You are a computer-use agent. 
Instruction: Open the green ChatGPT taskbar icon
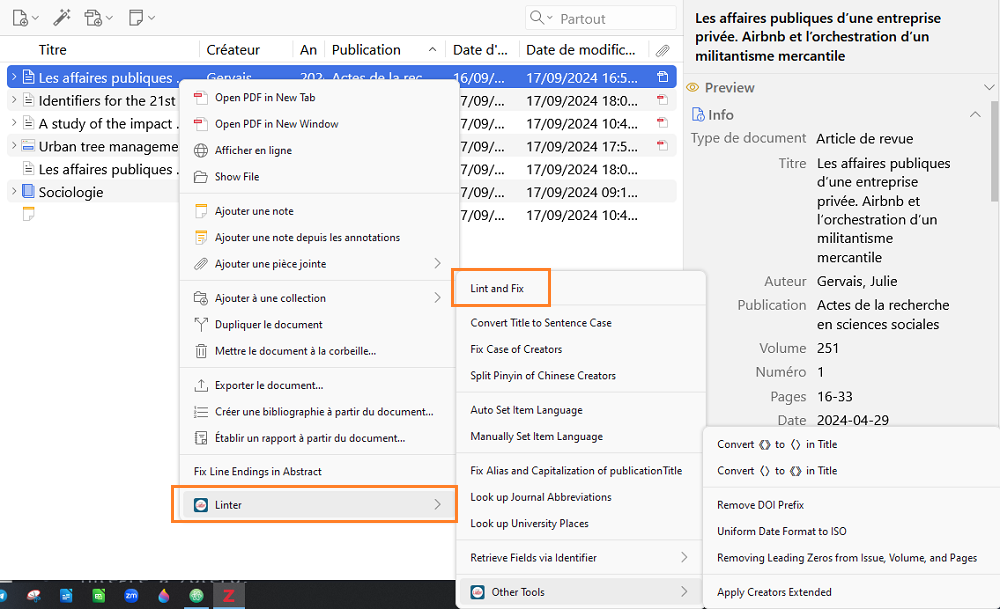point(196,596)
